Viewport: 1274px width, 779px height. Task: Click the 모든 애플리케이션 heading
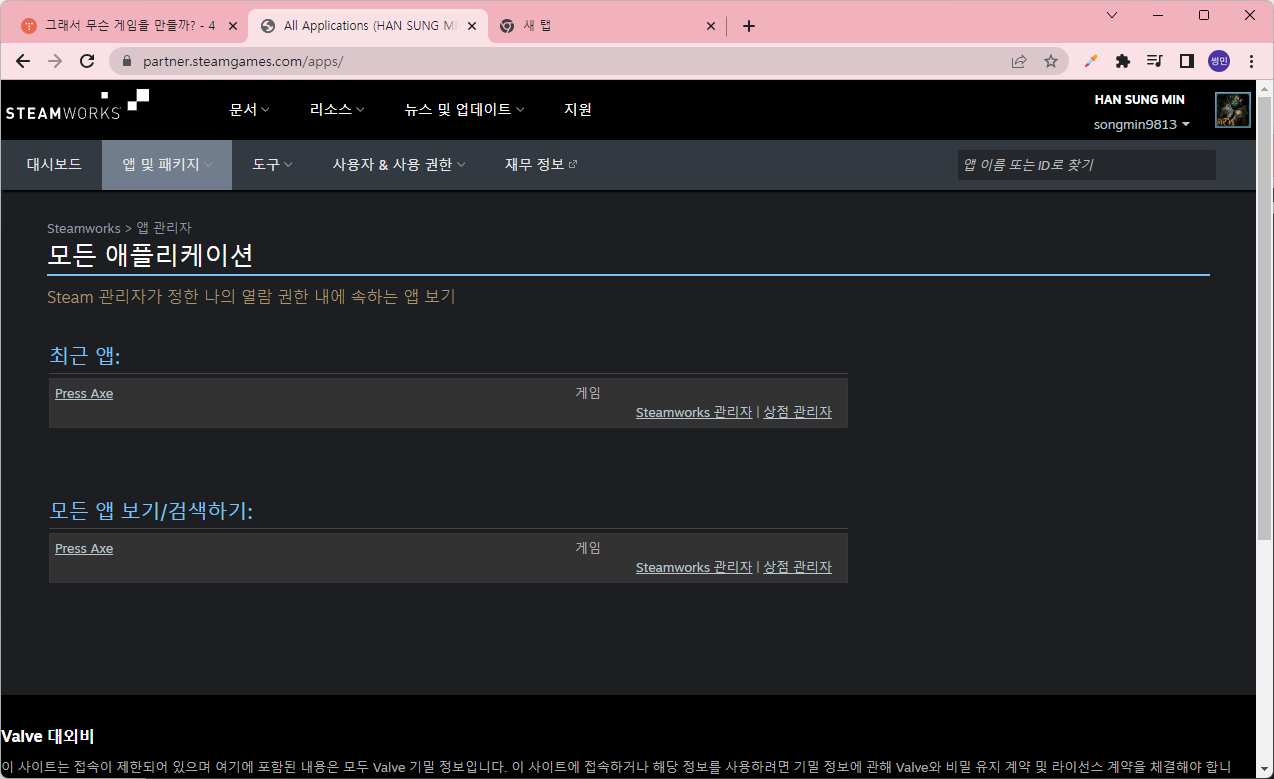150,254
